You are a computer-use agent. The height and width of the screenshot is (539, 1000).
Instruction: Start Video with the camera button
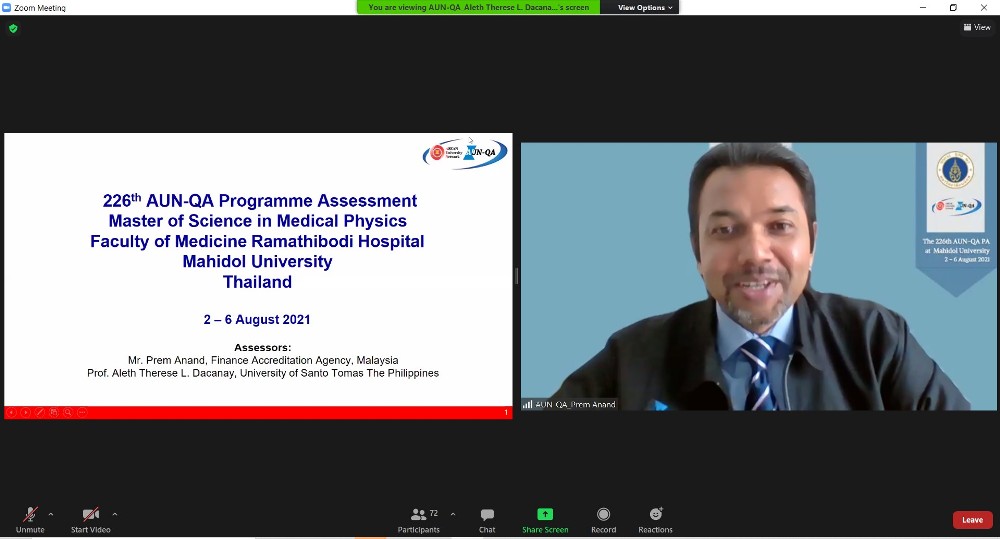[90, 515]
